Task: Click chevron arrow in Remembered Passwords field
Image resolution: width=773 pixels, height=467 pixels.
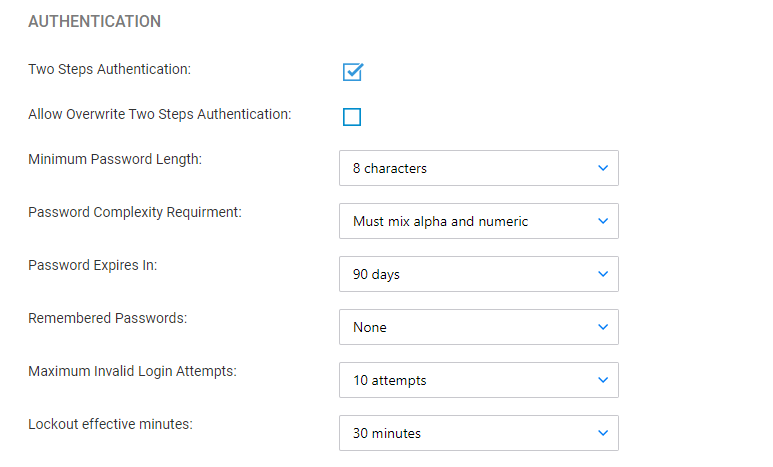Action: point(603,327)
